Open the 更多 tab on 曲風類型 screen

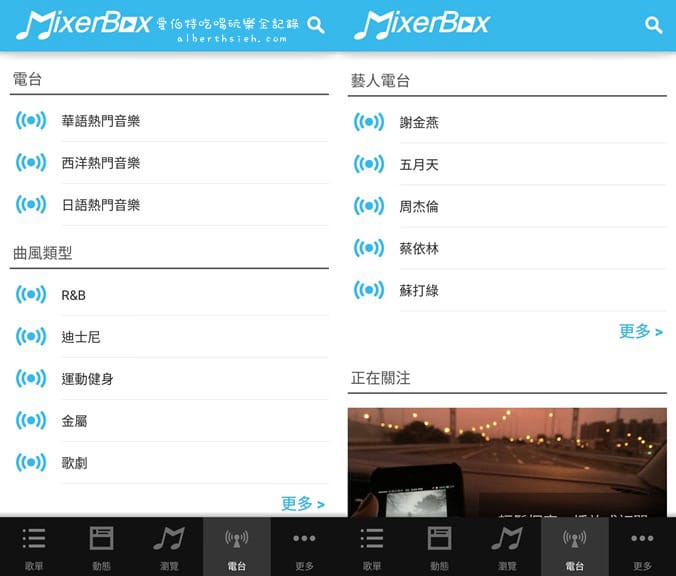(304, 547)
